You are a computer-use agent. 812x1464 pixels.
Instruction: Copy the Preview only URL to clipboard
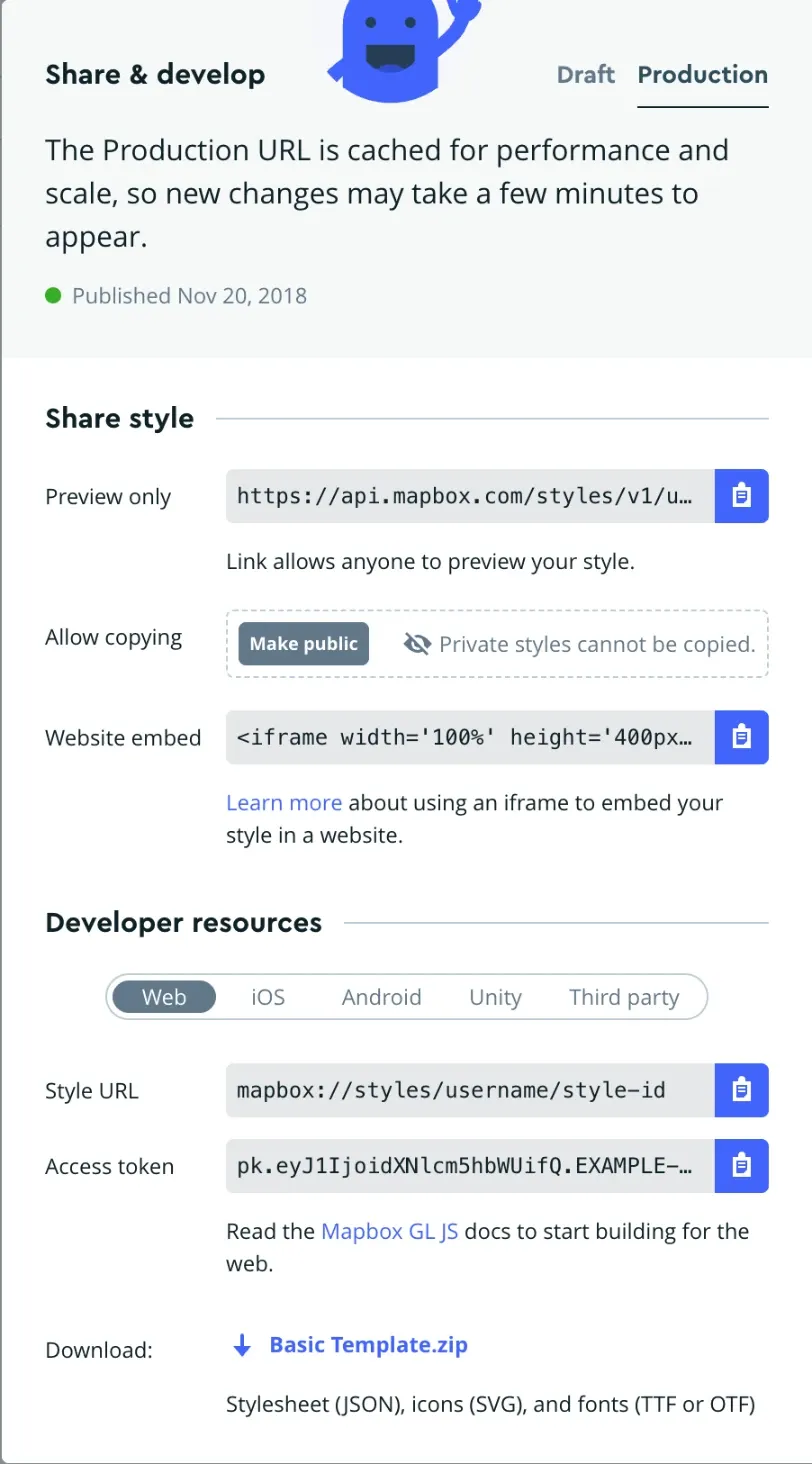click(x=741, y=496)
